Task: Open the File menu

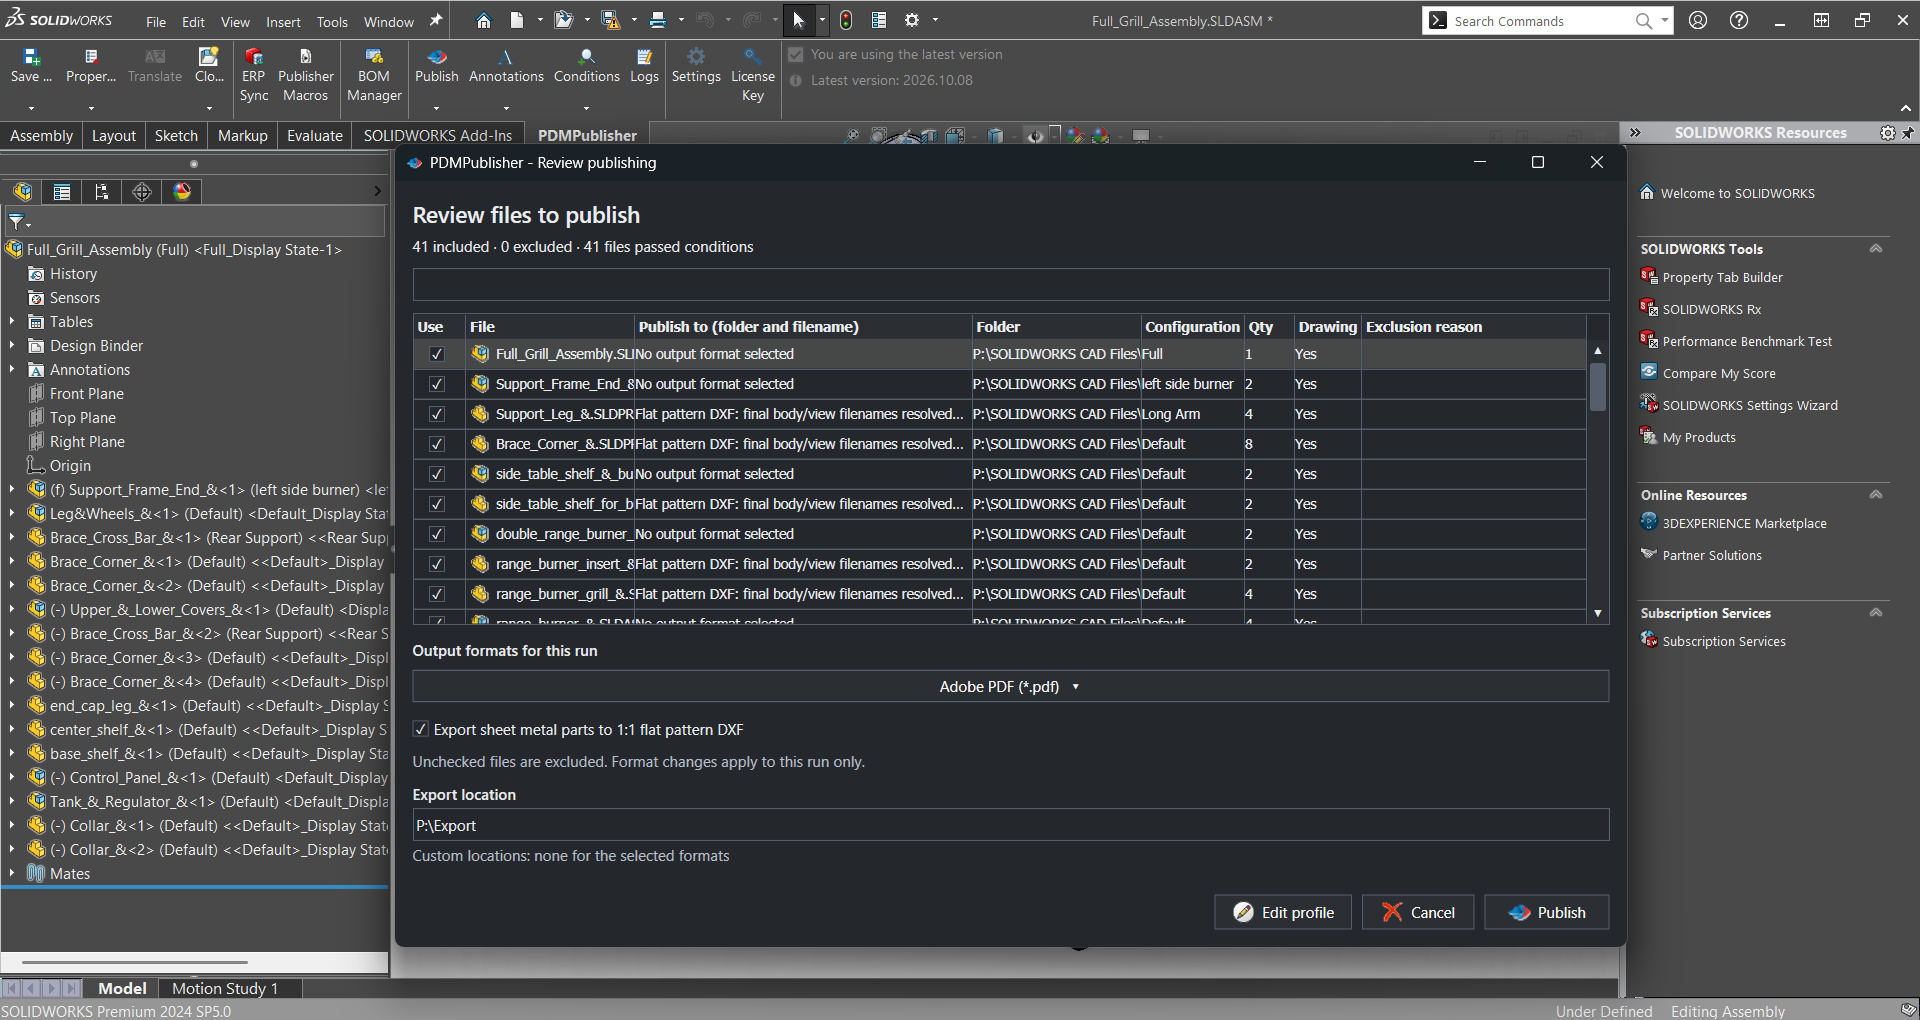Action: coord(156,21)
